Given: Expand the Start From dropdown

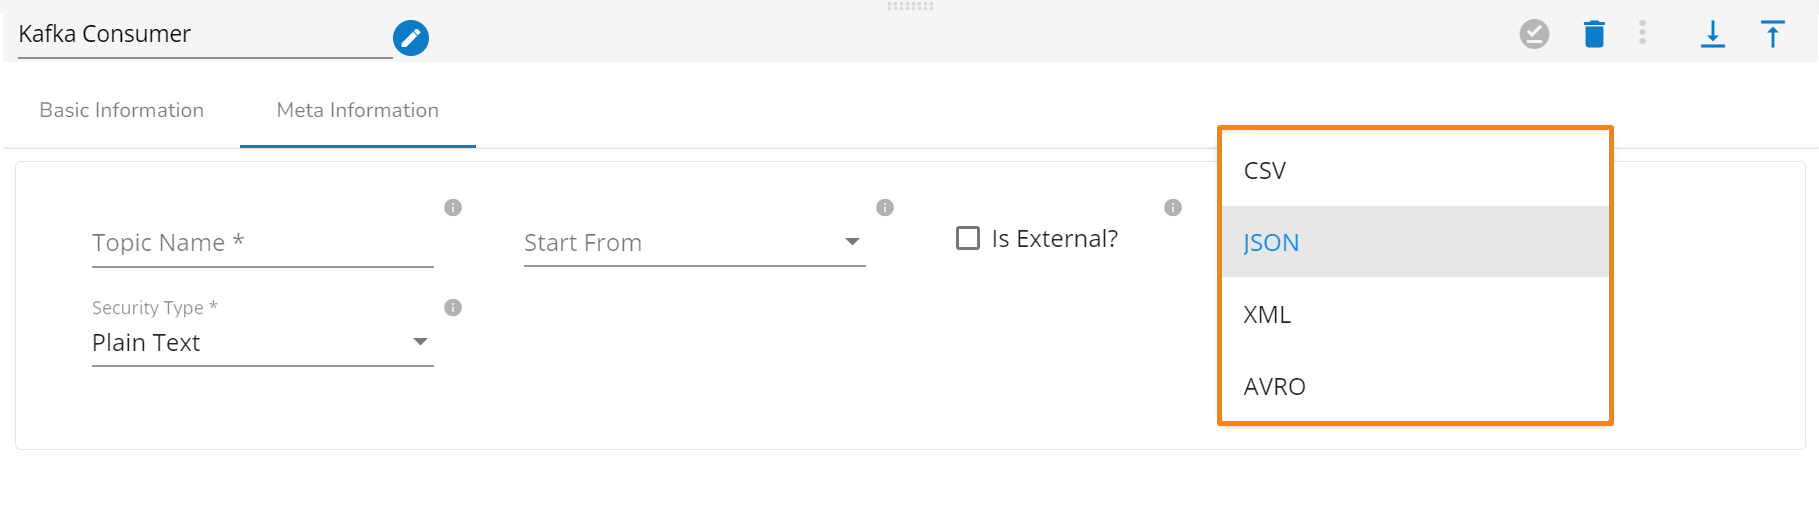Looking at the screenshot, I should point(694,243).
